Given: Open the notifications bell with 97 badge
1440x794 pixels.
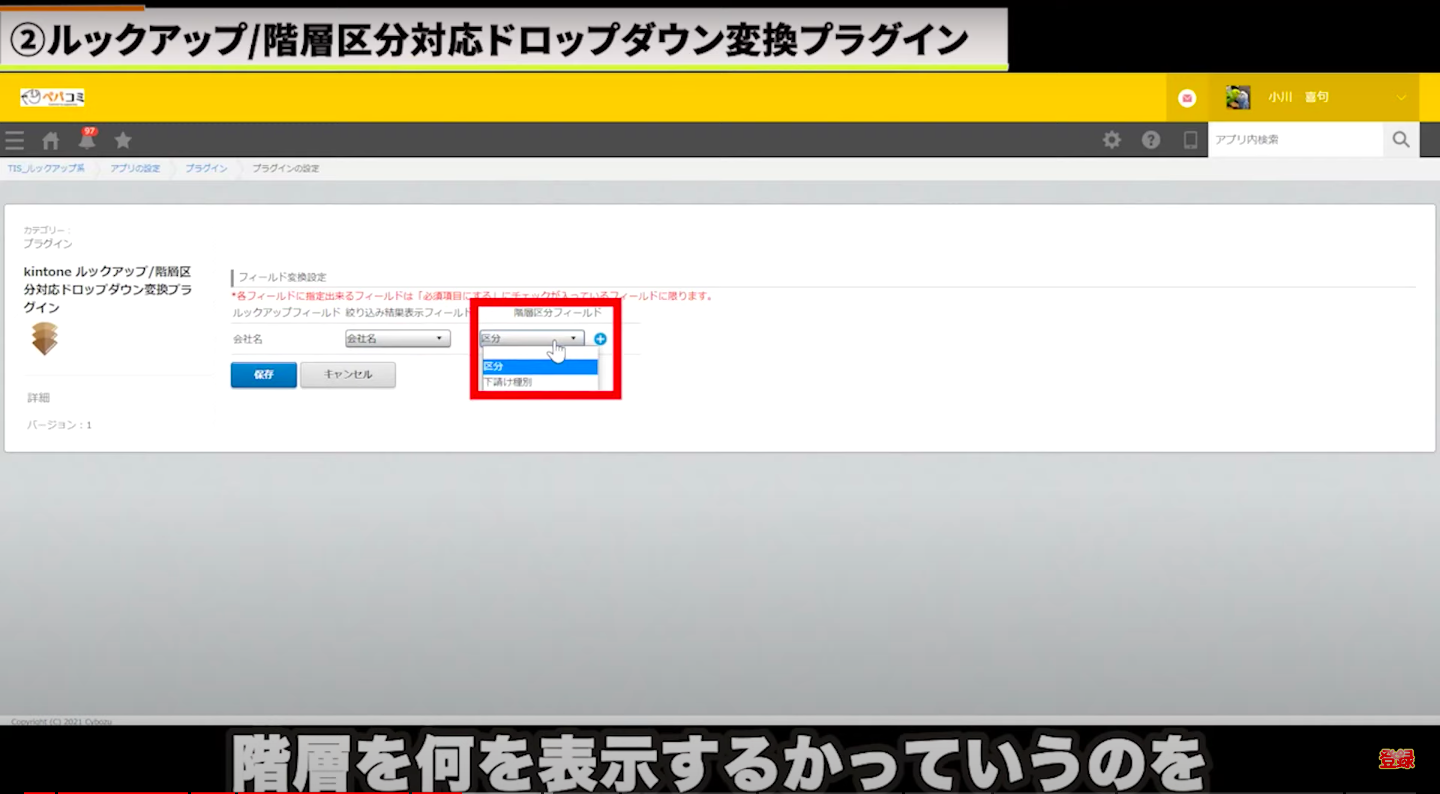Looking at the screenshot, I should coord(87,140).
